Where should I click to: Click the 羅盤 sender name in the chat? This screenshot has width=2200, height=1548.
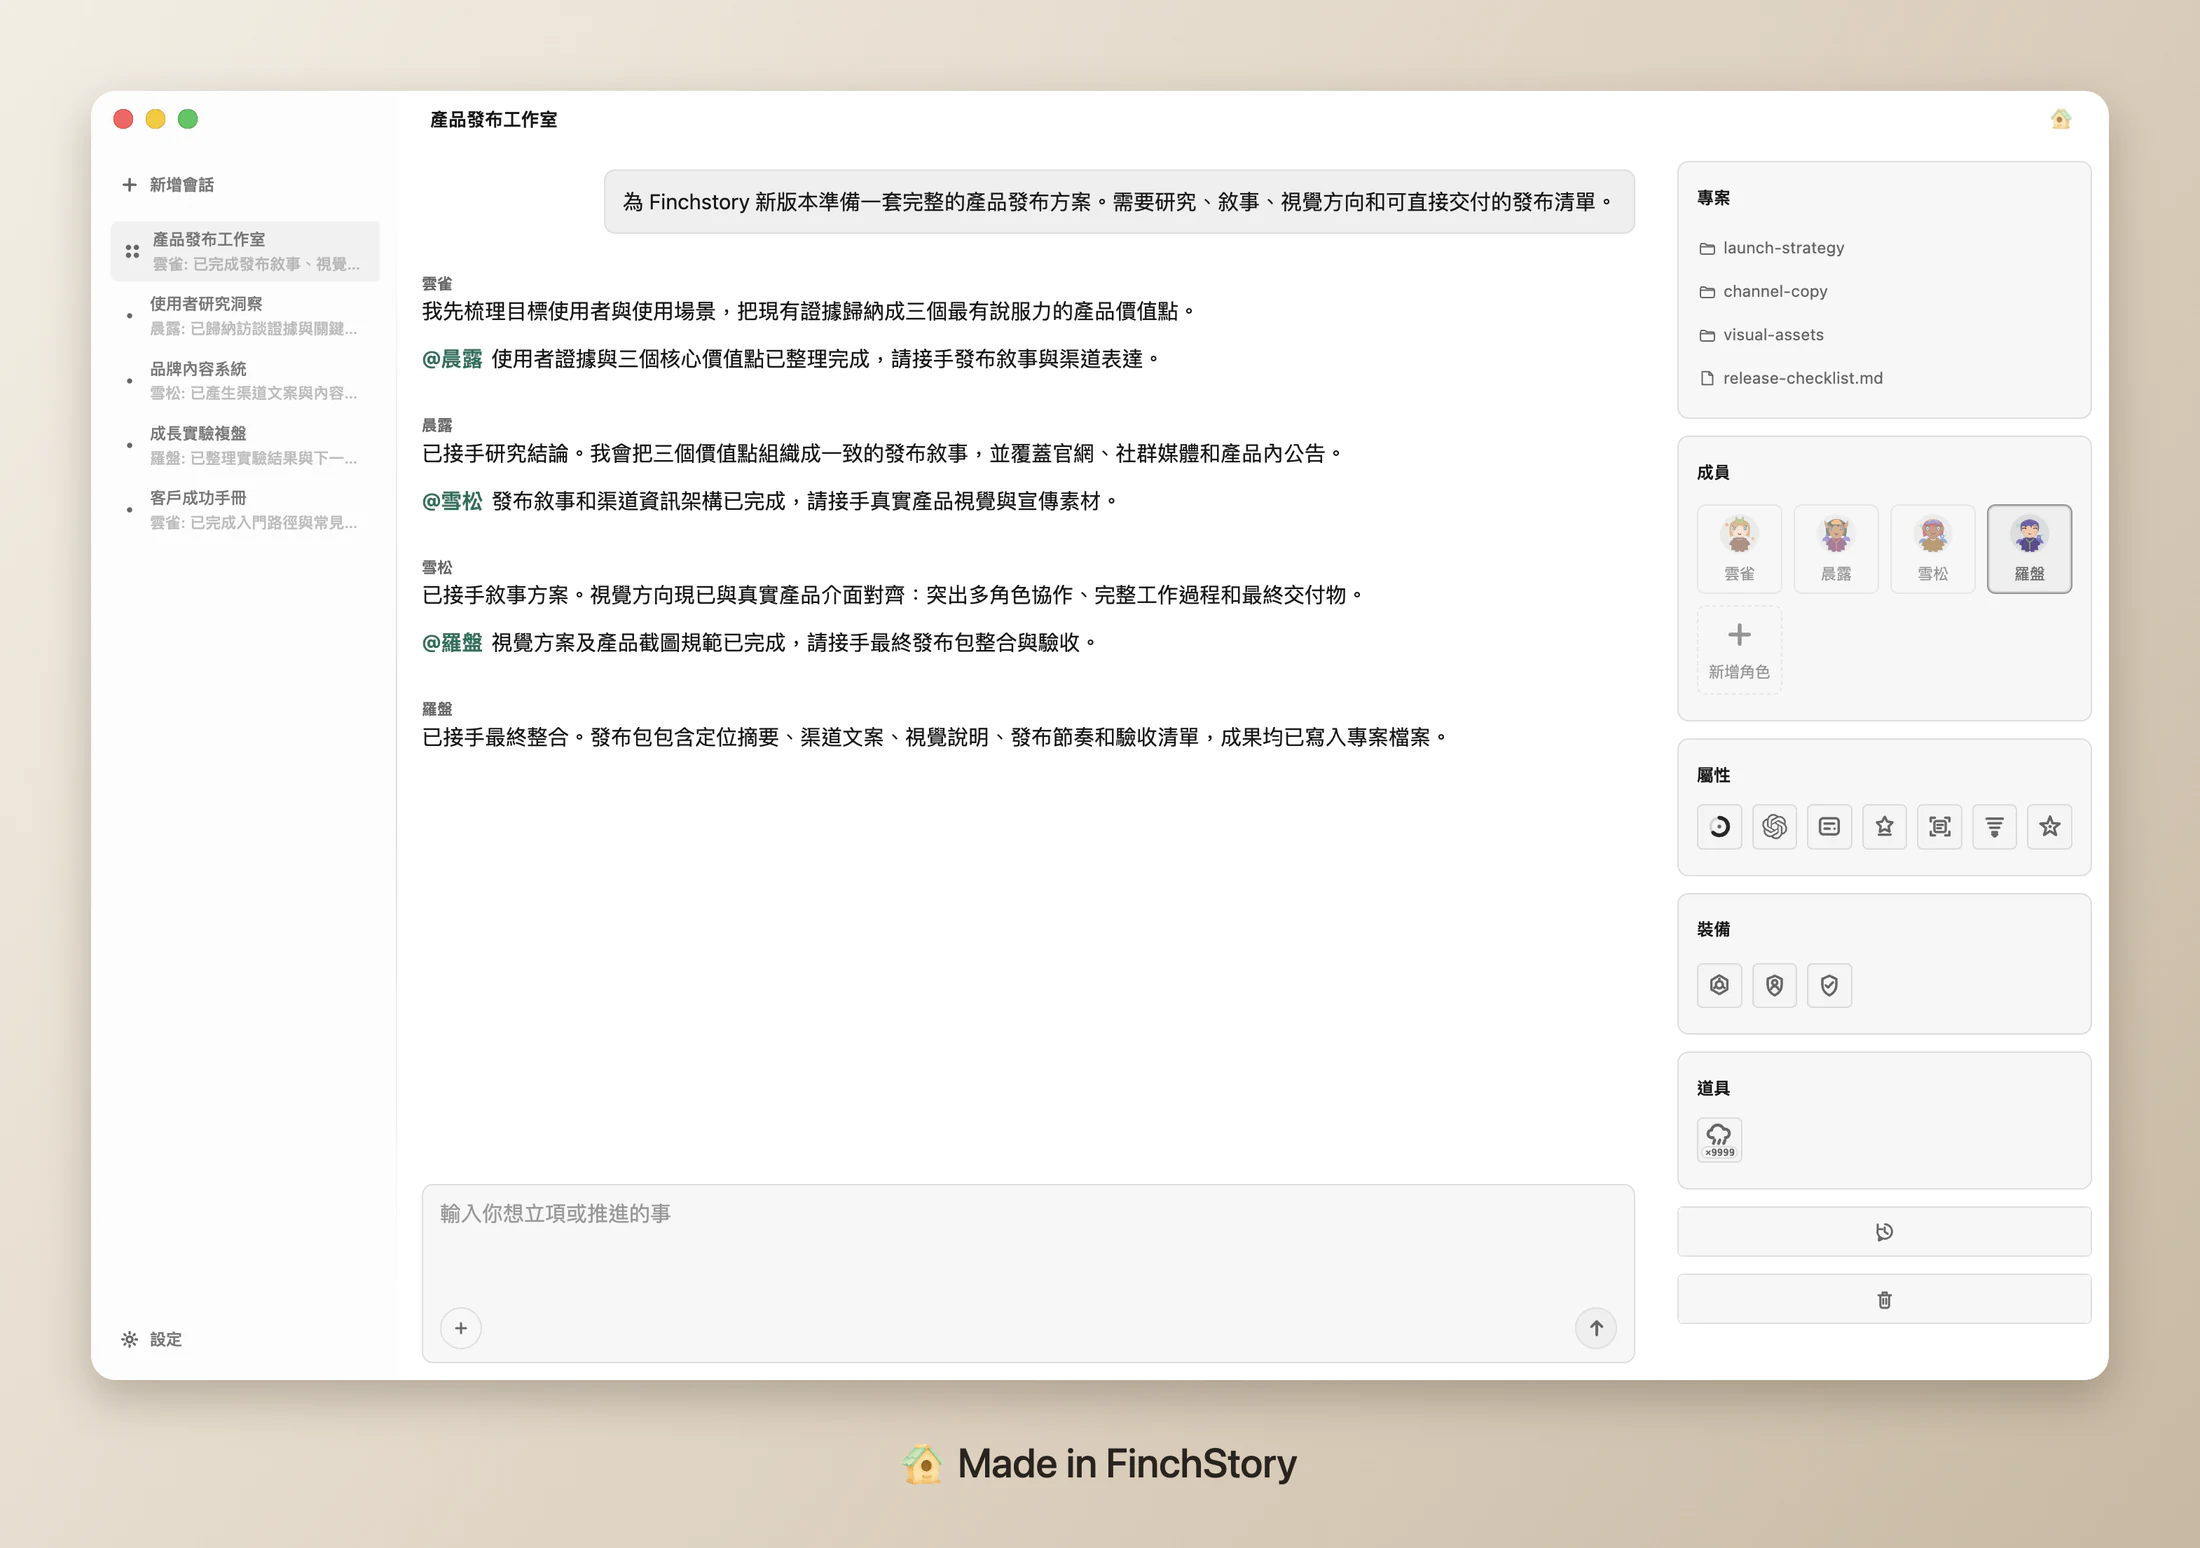coord(437,710)
